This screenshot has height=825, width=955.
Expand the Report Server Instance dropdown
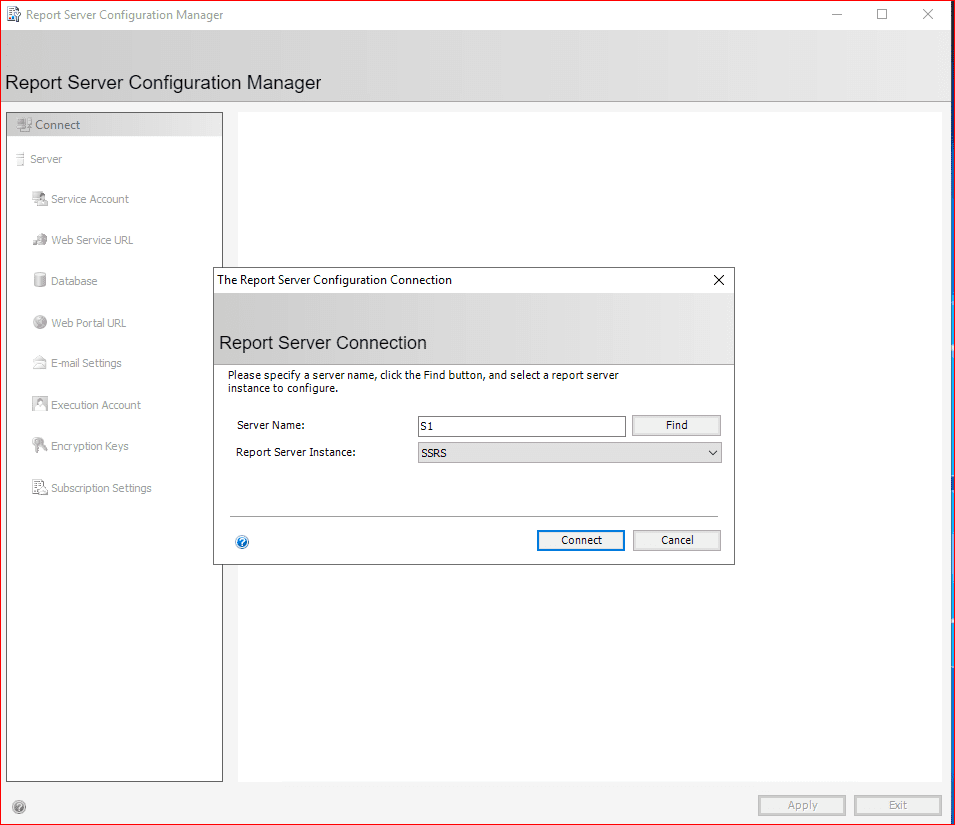click(712, 453)
